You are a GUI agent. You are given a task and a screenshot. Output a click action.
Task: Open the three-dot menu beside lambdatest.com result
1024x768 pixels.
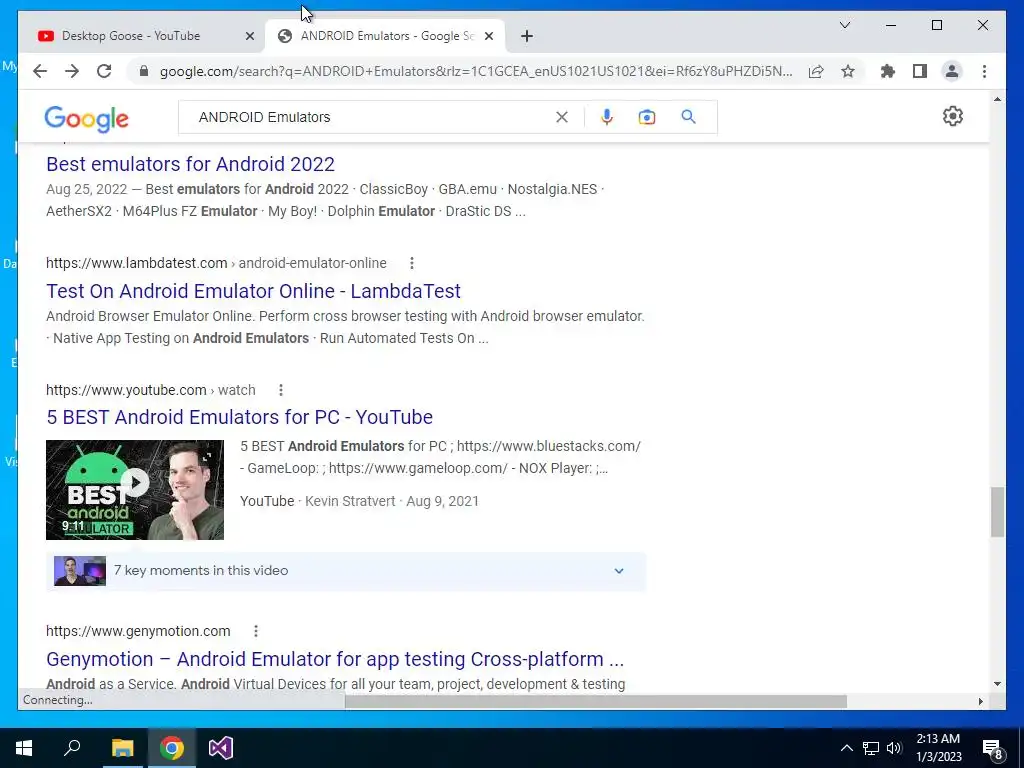click(411, 263)
